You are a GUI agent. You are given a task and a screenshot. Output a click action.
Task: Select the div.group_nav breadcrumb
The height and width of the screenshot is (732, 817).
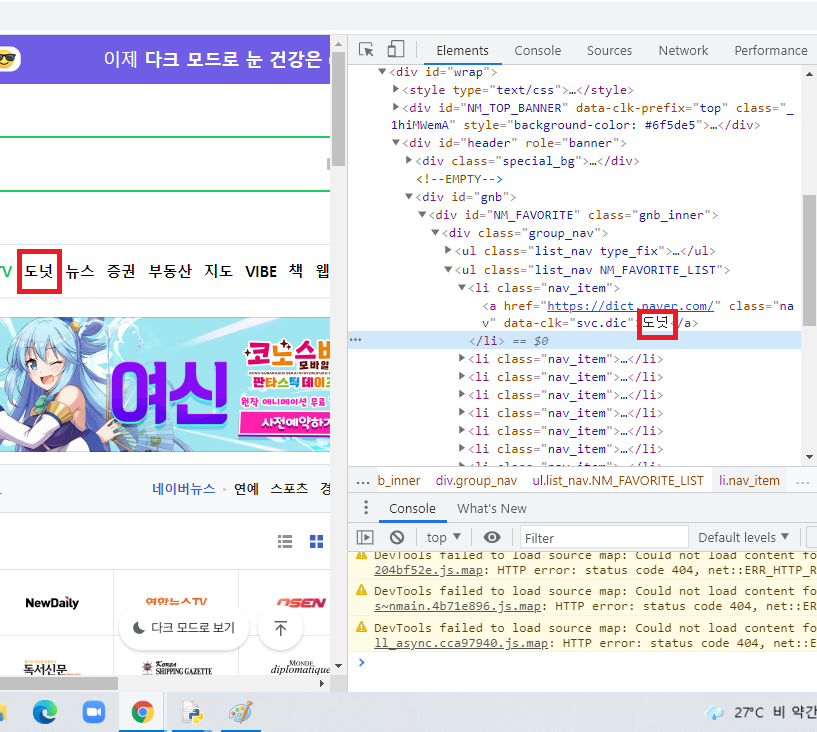pos(476,480)
